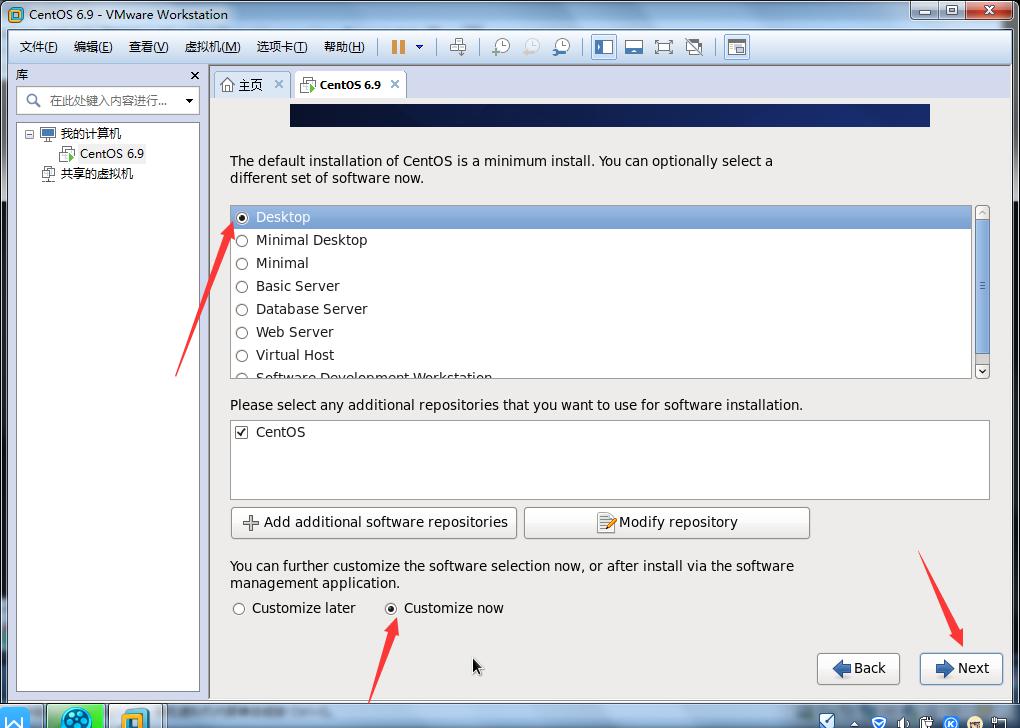This screenshot has height=728, width=1020.
Task: Open the snapshot manager (wrench clock)
Action: click(x=561, y=47)
